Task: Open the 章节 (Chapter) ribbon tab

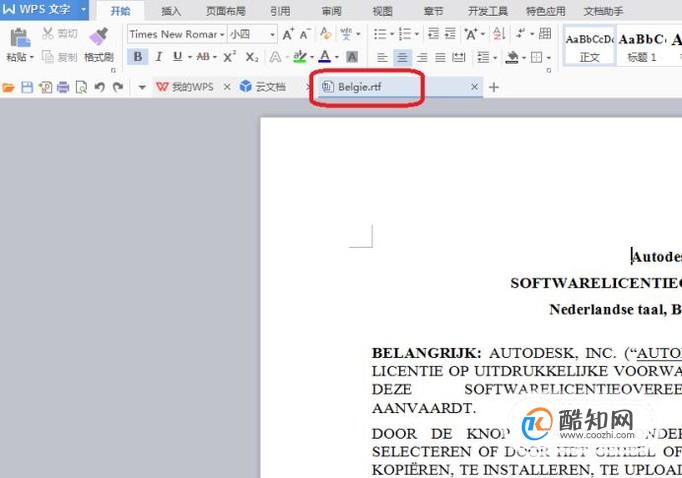Action: 433,11
